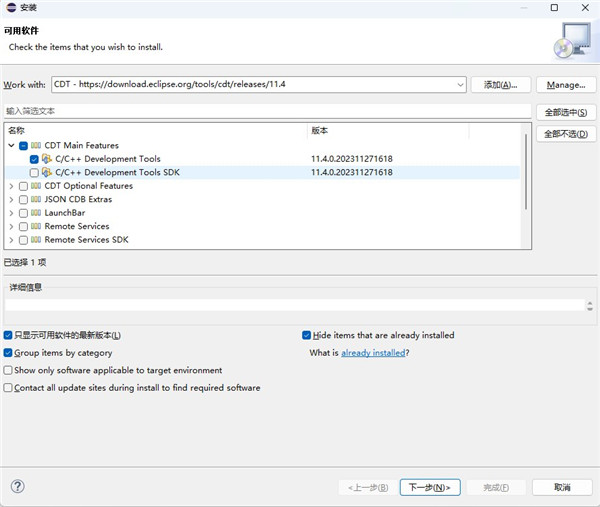The width and height of the screenshot is (600, 507).
Task: Collapse the CDT Main Features tree node
Action: pyautogui.click(x=11, y=146)
